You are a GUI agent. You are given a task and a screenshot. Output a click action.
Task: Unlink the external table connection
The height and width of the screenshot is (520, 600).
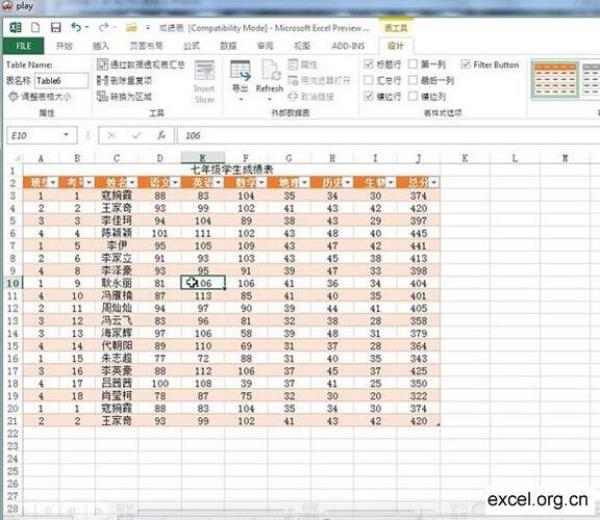[x=311, y=96]
